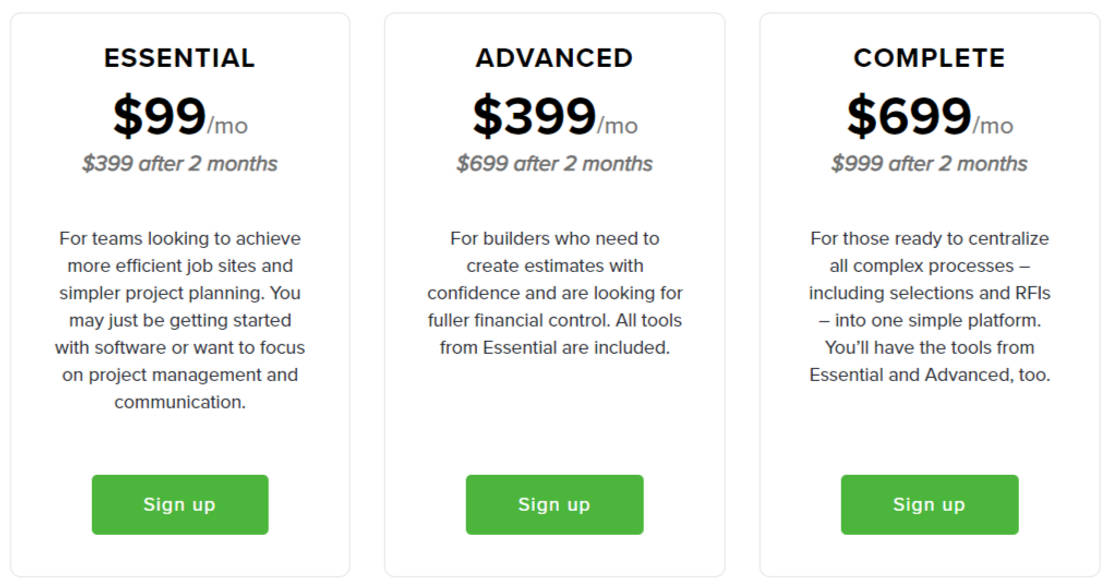Click the Essential plan description text
This screenshot has width=1108, height=586.
179,320
